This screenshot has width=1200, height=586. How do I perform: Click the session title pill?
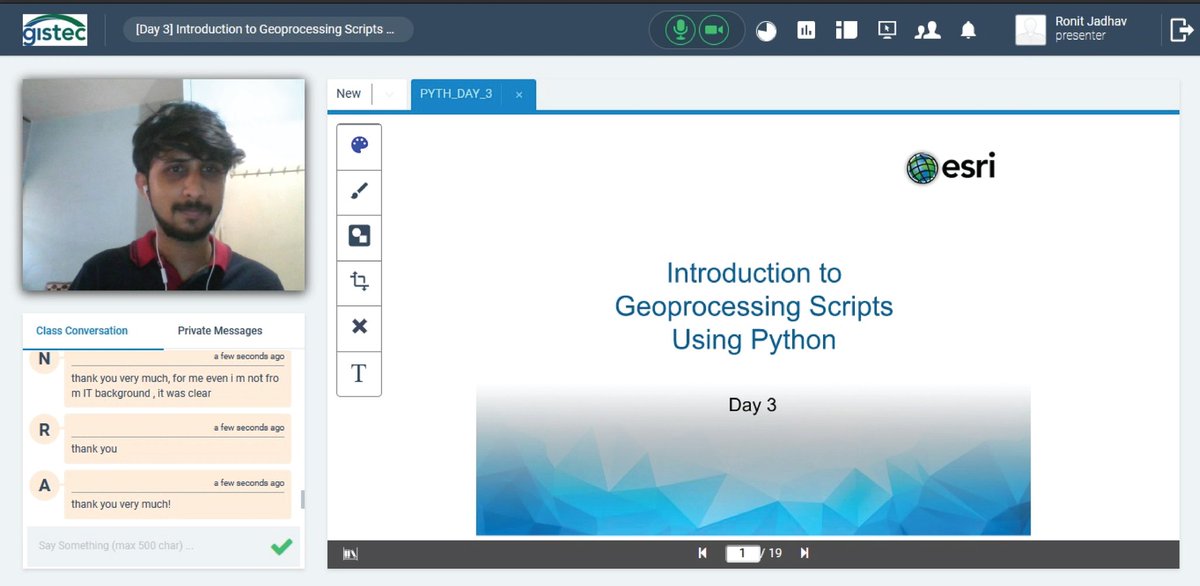click(x=268, y=29)
